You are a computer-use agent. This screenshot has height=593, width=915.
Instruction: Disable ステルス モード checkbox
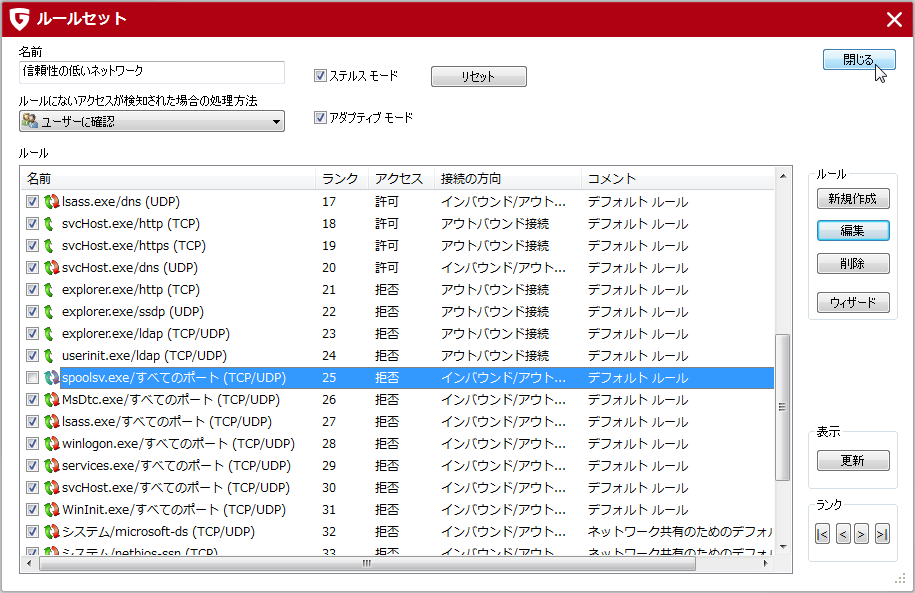pos(321,76)
